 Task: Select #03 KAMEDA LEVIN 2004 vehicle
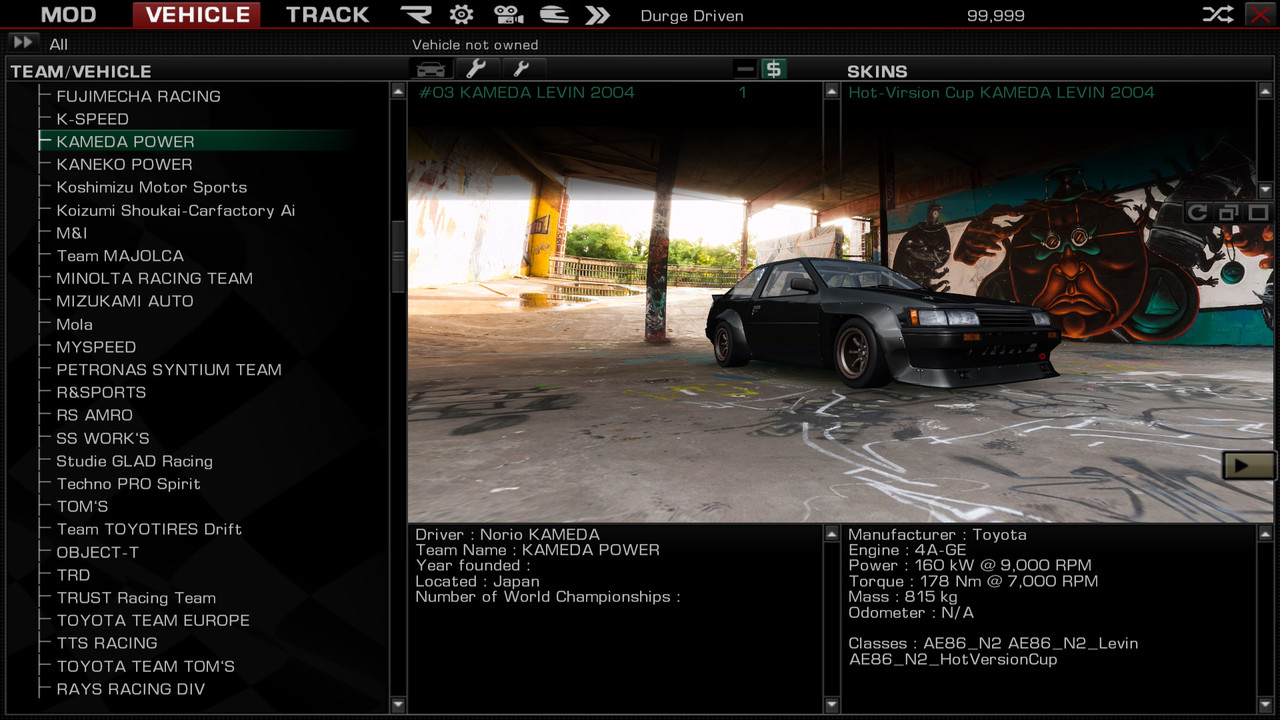[527, 92]
